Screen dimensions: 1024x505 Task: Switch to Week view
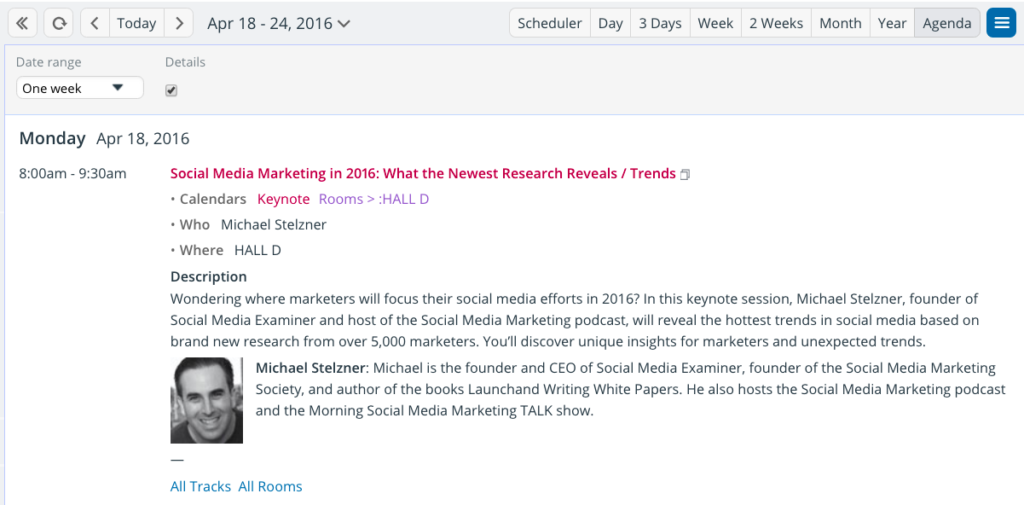pyautogui.click(x=715, y=24)
